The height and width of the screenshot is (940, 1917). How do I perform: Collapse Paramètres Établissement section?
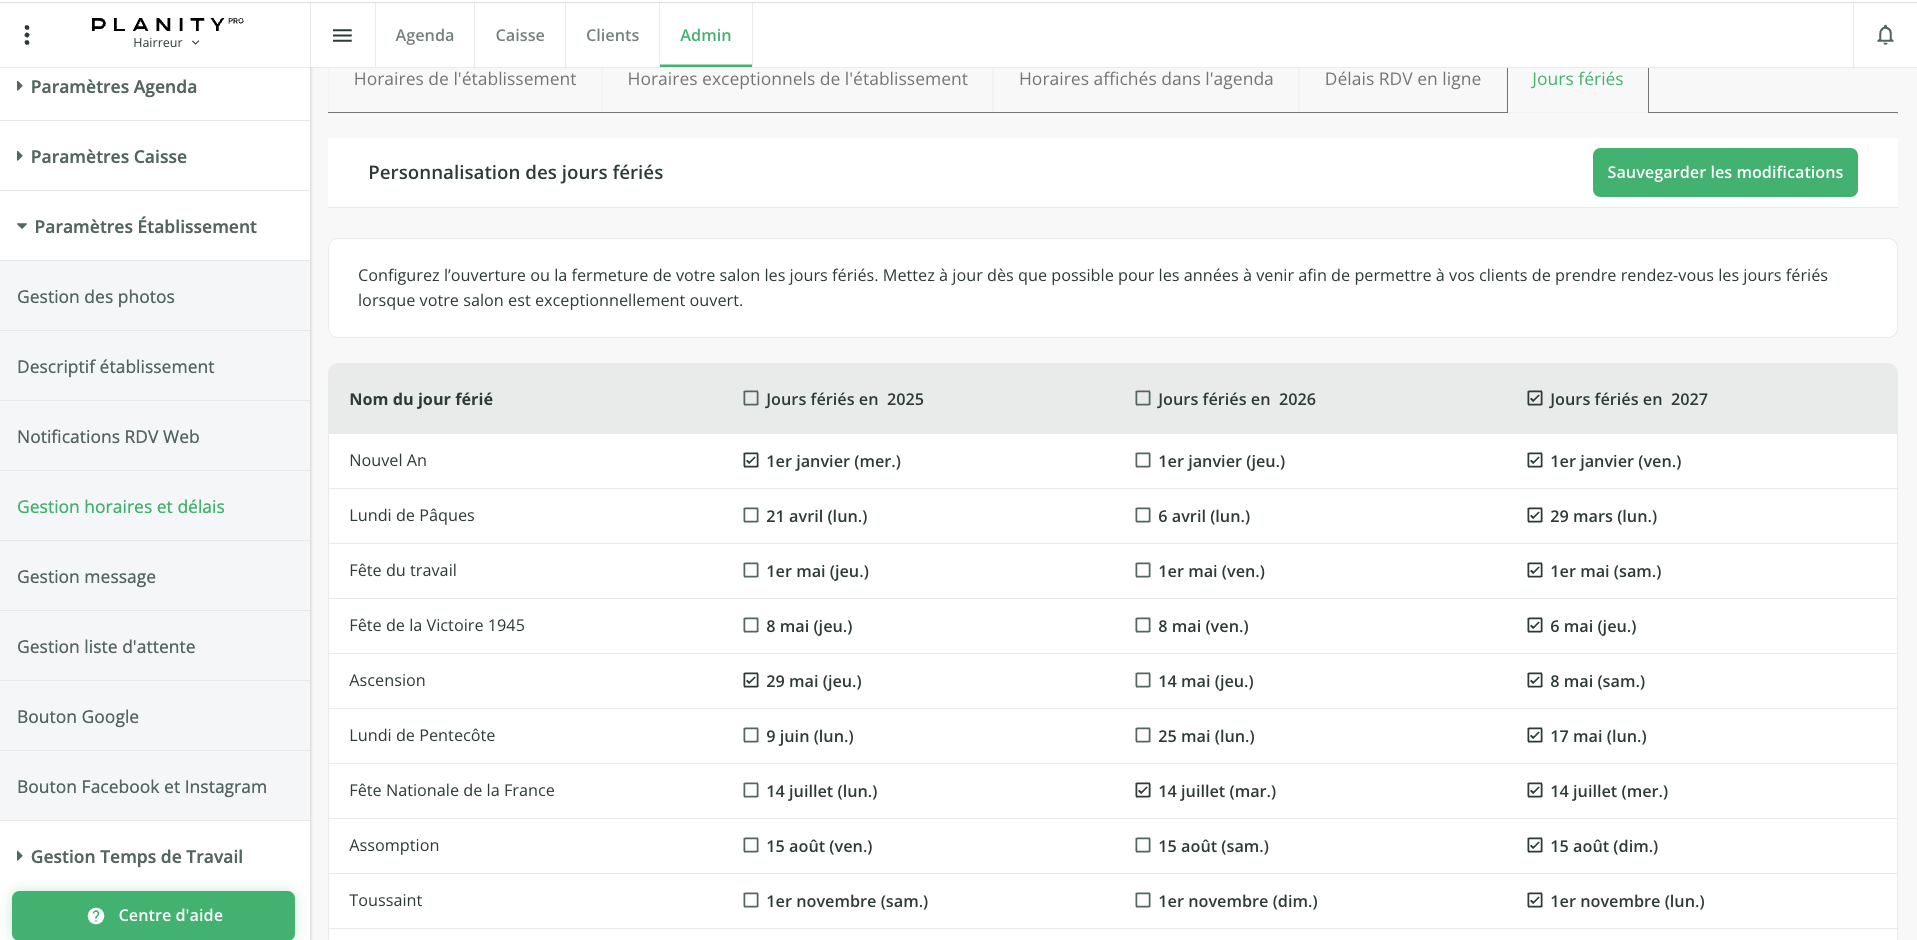[x=145, y=227]
